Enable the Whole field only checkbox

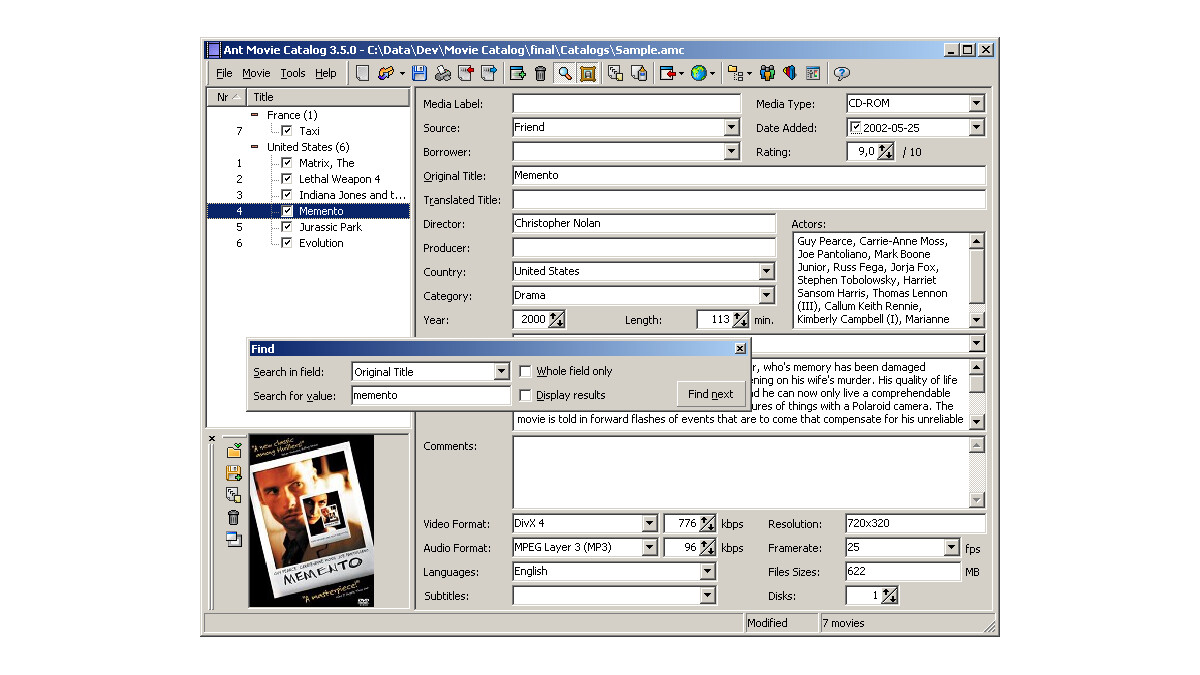pyautogui.click(x=525, y=371)
